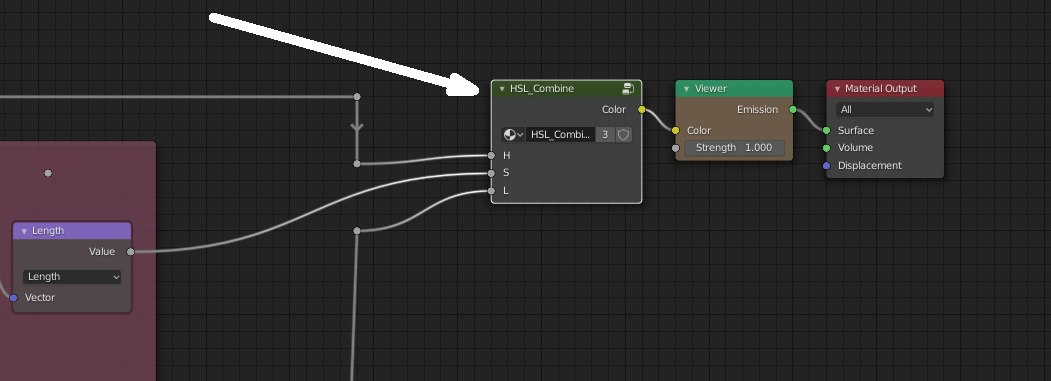Image resolution: width=1051 pixels, height=381 pixels.
Task: Click the Emission output socket on Viewer
Action: [793, 109]
